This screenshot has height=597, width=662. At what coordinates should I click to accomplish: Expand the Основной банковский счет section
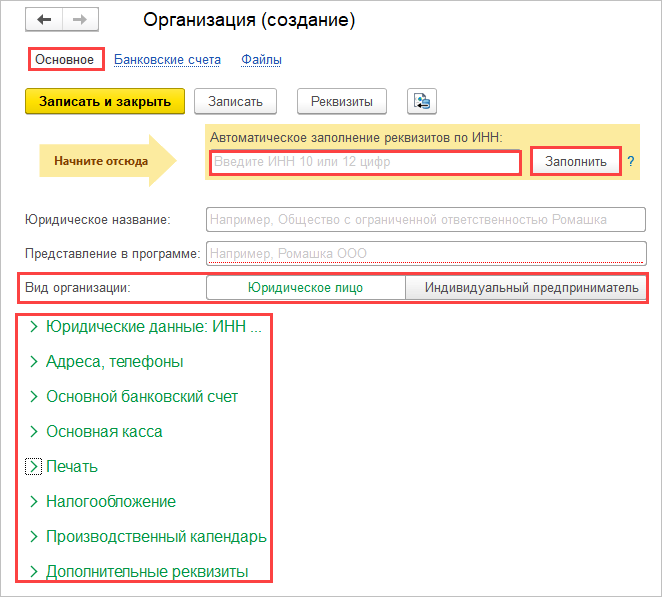[x=133, y=396]
